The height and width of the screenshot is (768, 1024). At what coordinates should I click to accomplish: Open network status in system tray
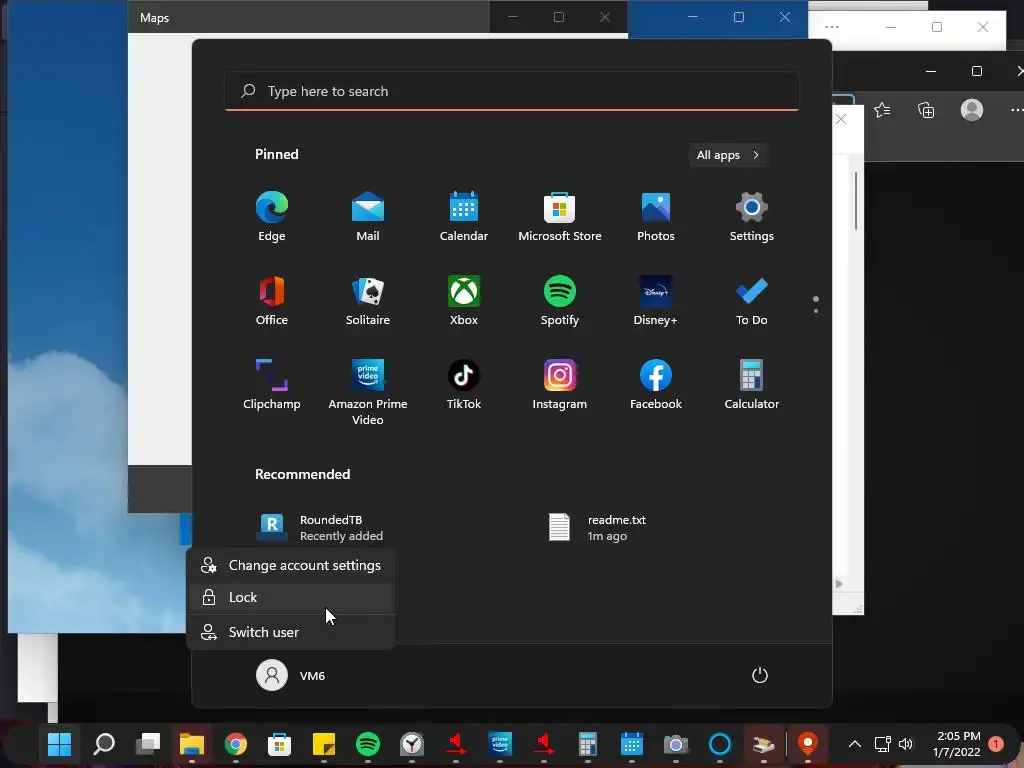tap(882, 744)
